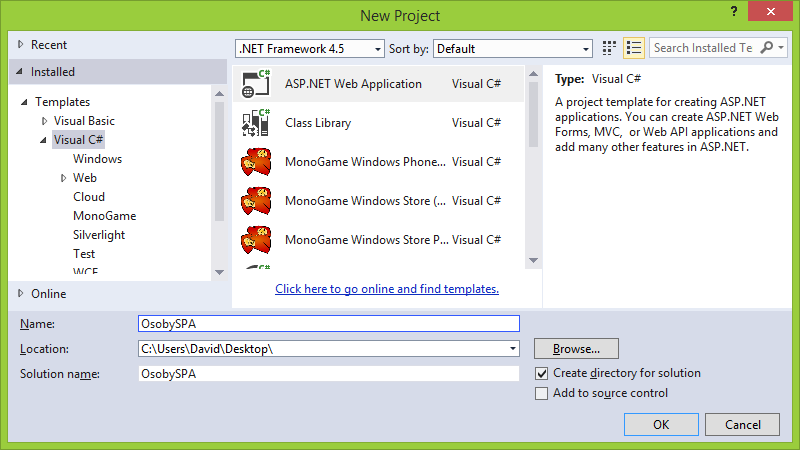
Task: Switch to medium icons view
Action: [x=609, y=48]
